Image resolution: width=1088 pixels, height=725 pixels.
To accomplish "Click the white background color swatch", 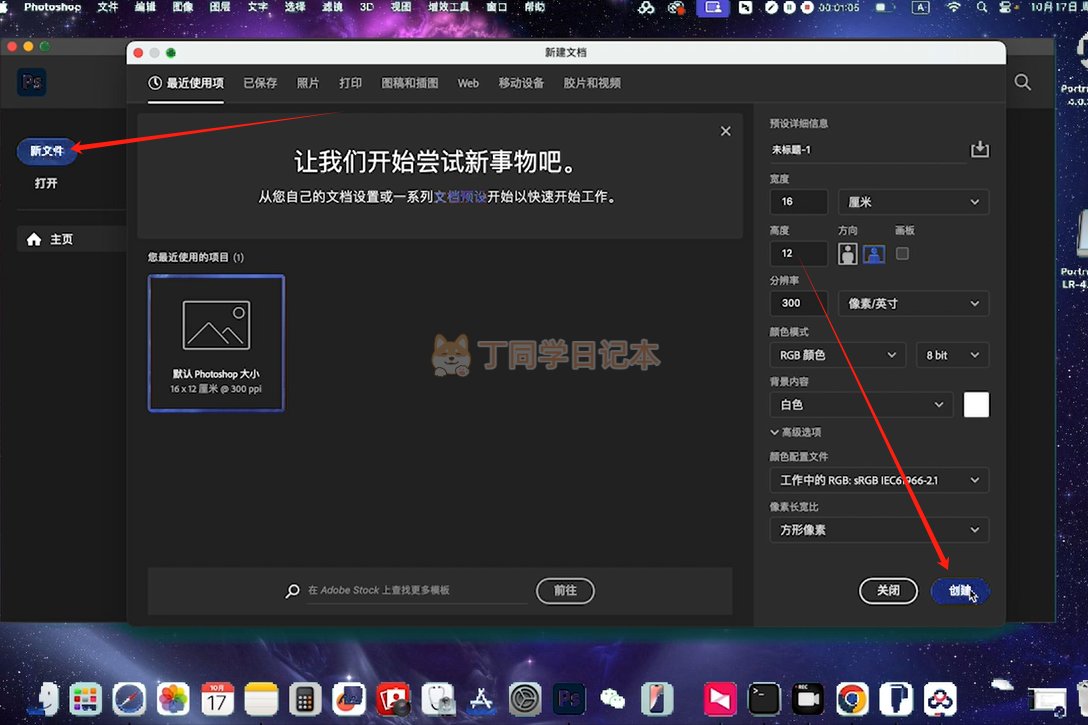I will coord(976,404).
